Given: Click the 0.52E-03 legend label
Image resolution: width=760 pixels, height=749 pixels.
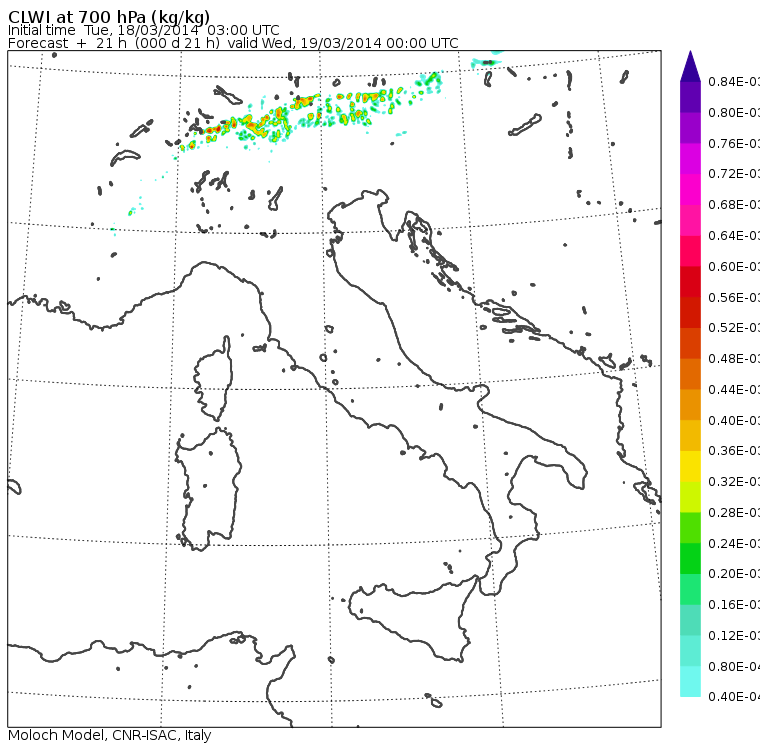Looking at the screenshot, I should pos(734,328).
